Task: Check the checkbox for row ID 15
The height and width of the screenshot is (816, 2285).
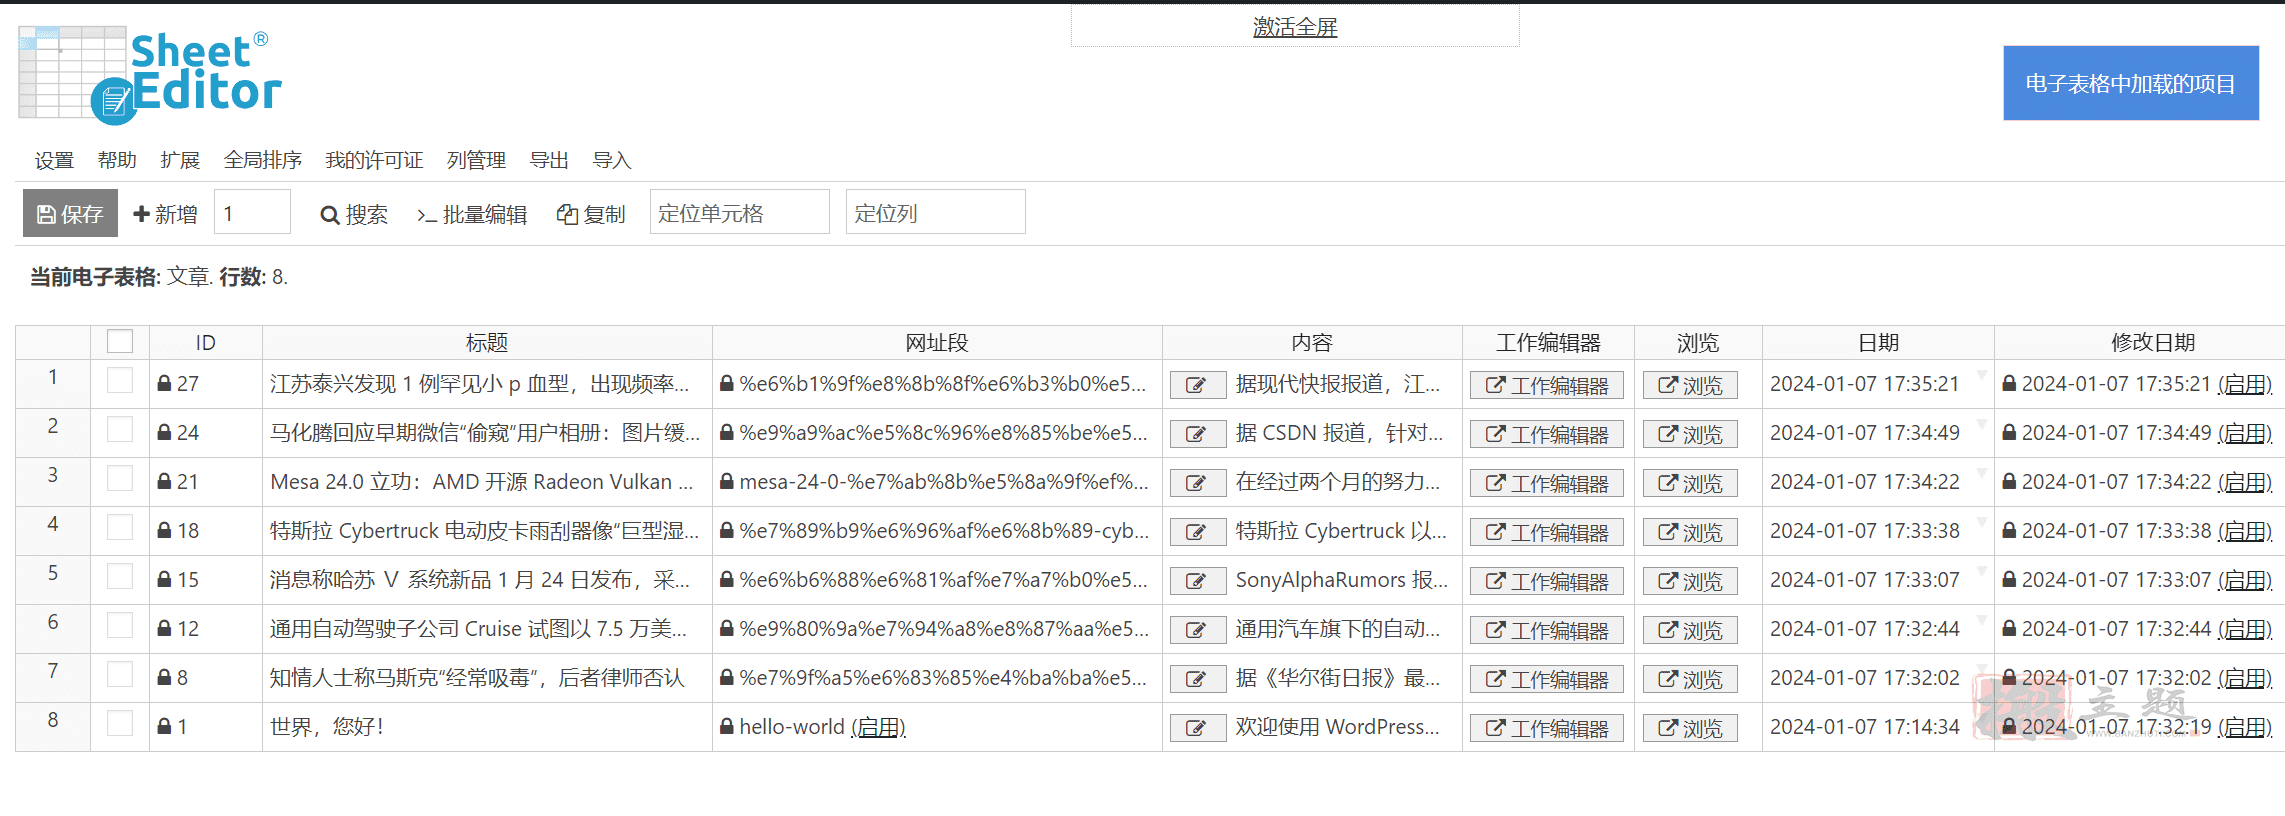Action: (120, 576)
